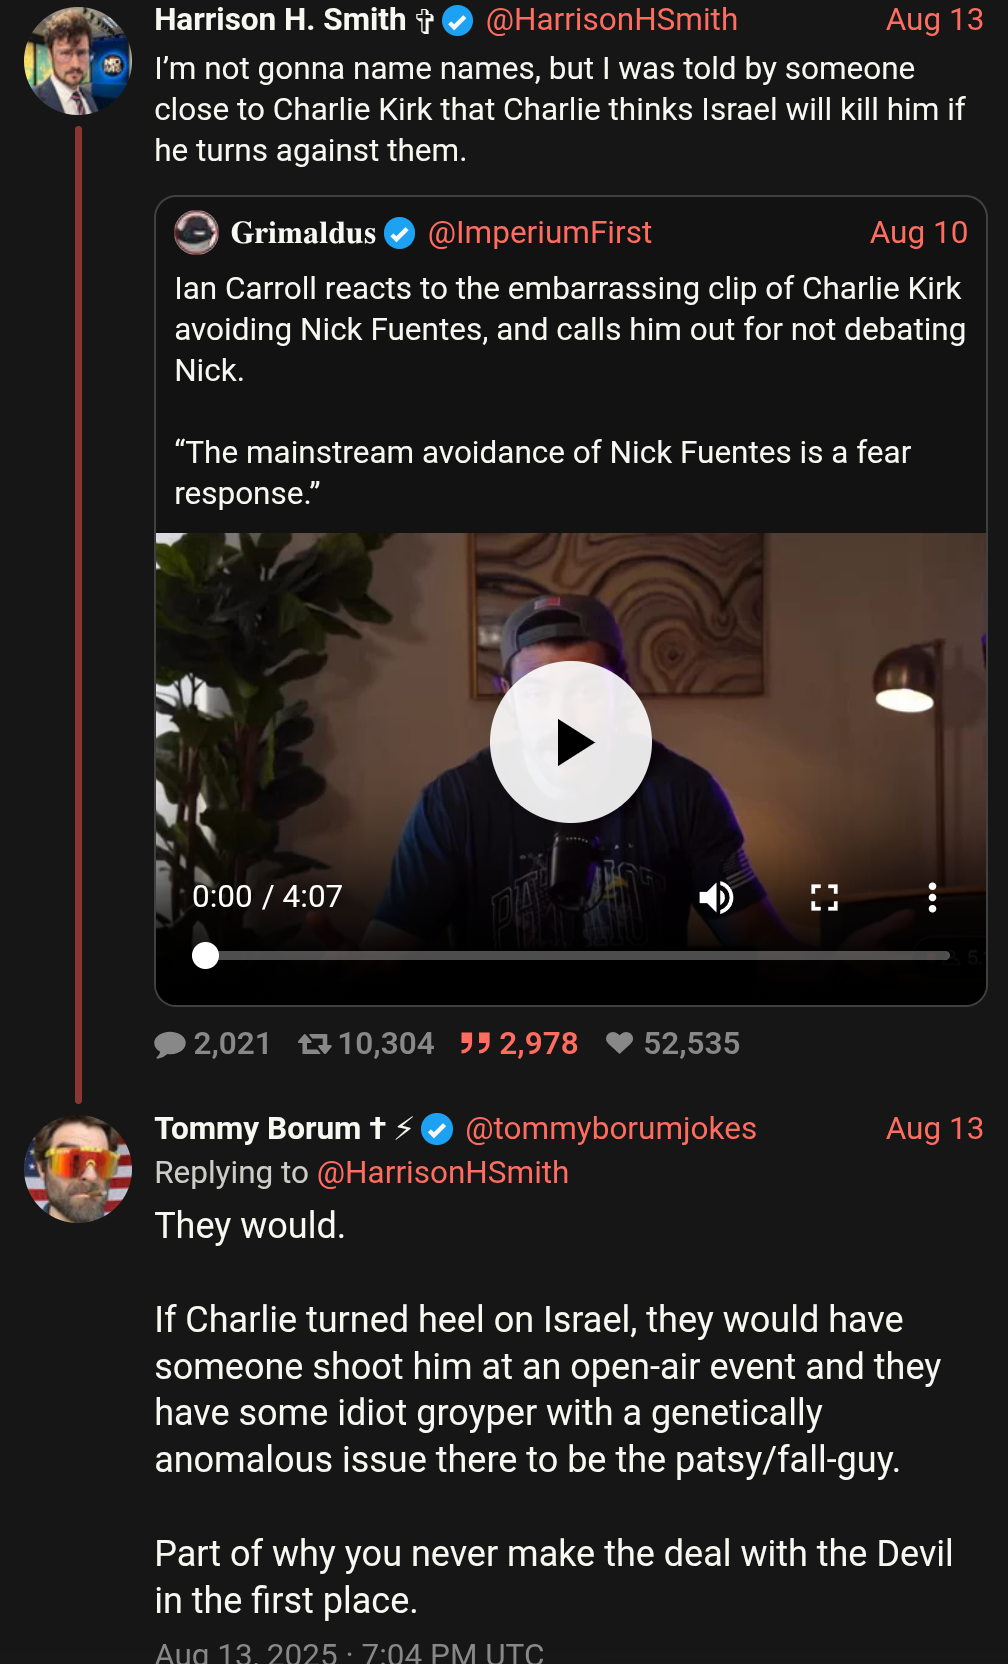Click the @ImperiumFirst handle link
This screenshot has width=1008, height=1664.
[x=539, y=233]
